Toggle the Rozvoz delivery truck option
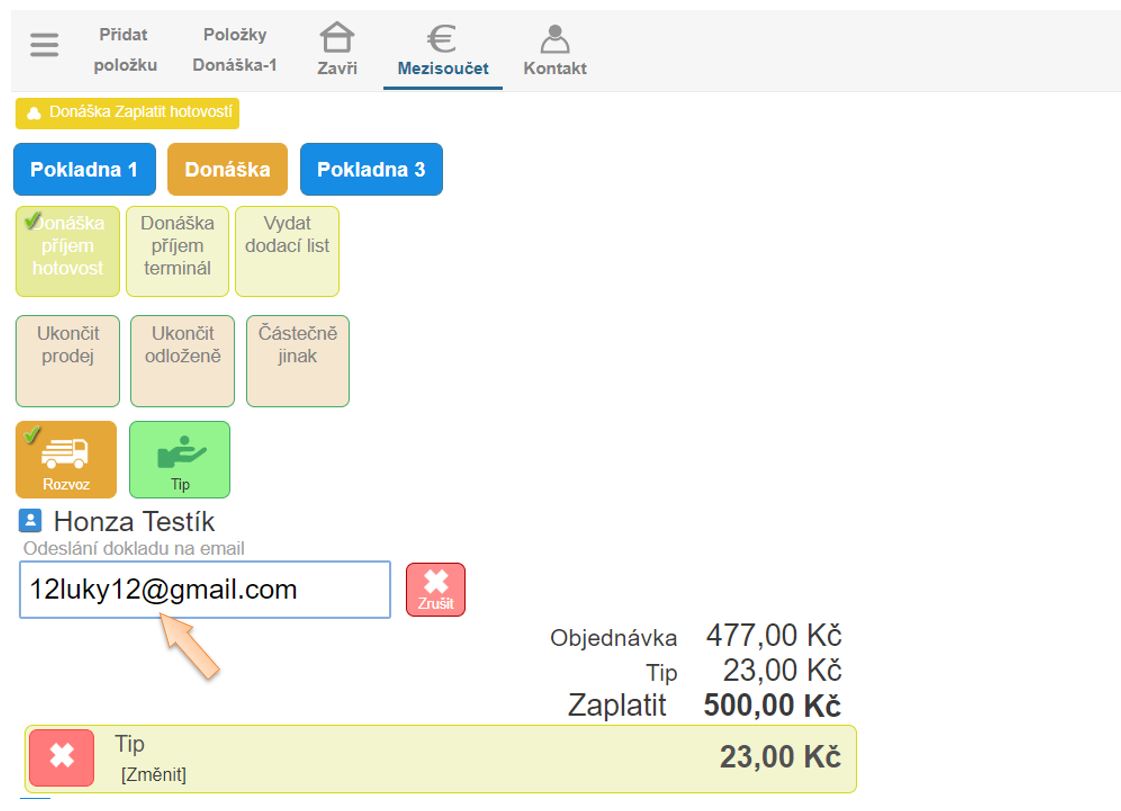The height and width of the screenshot is (811, 1121). coord(66,459)
